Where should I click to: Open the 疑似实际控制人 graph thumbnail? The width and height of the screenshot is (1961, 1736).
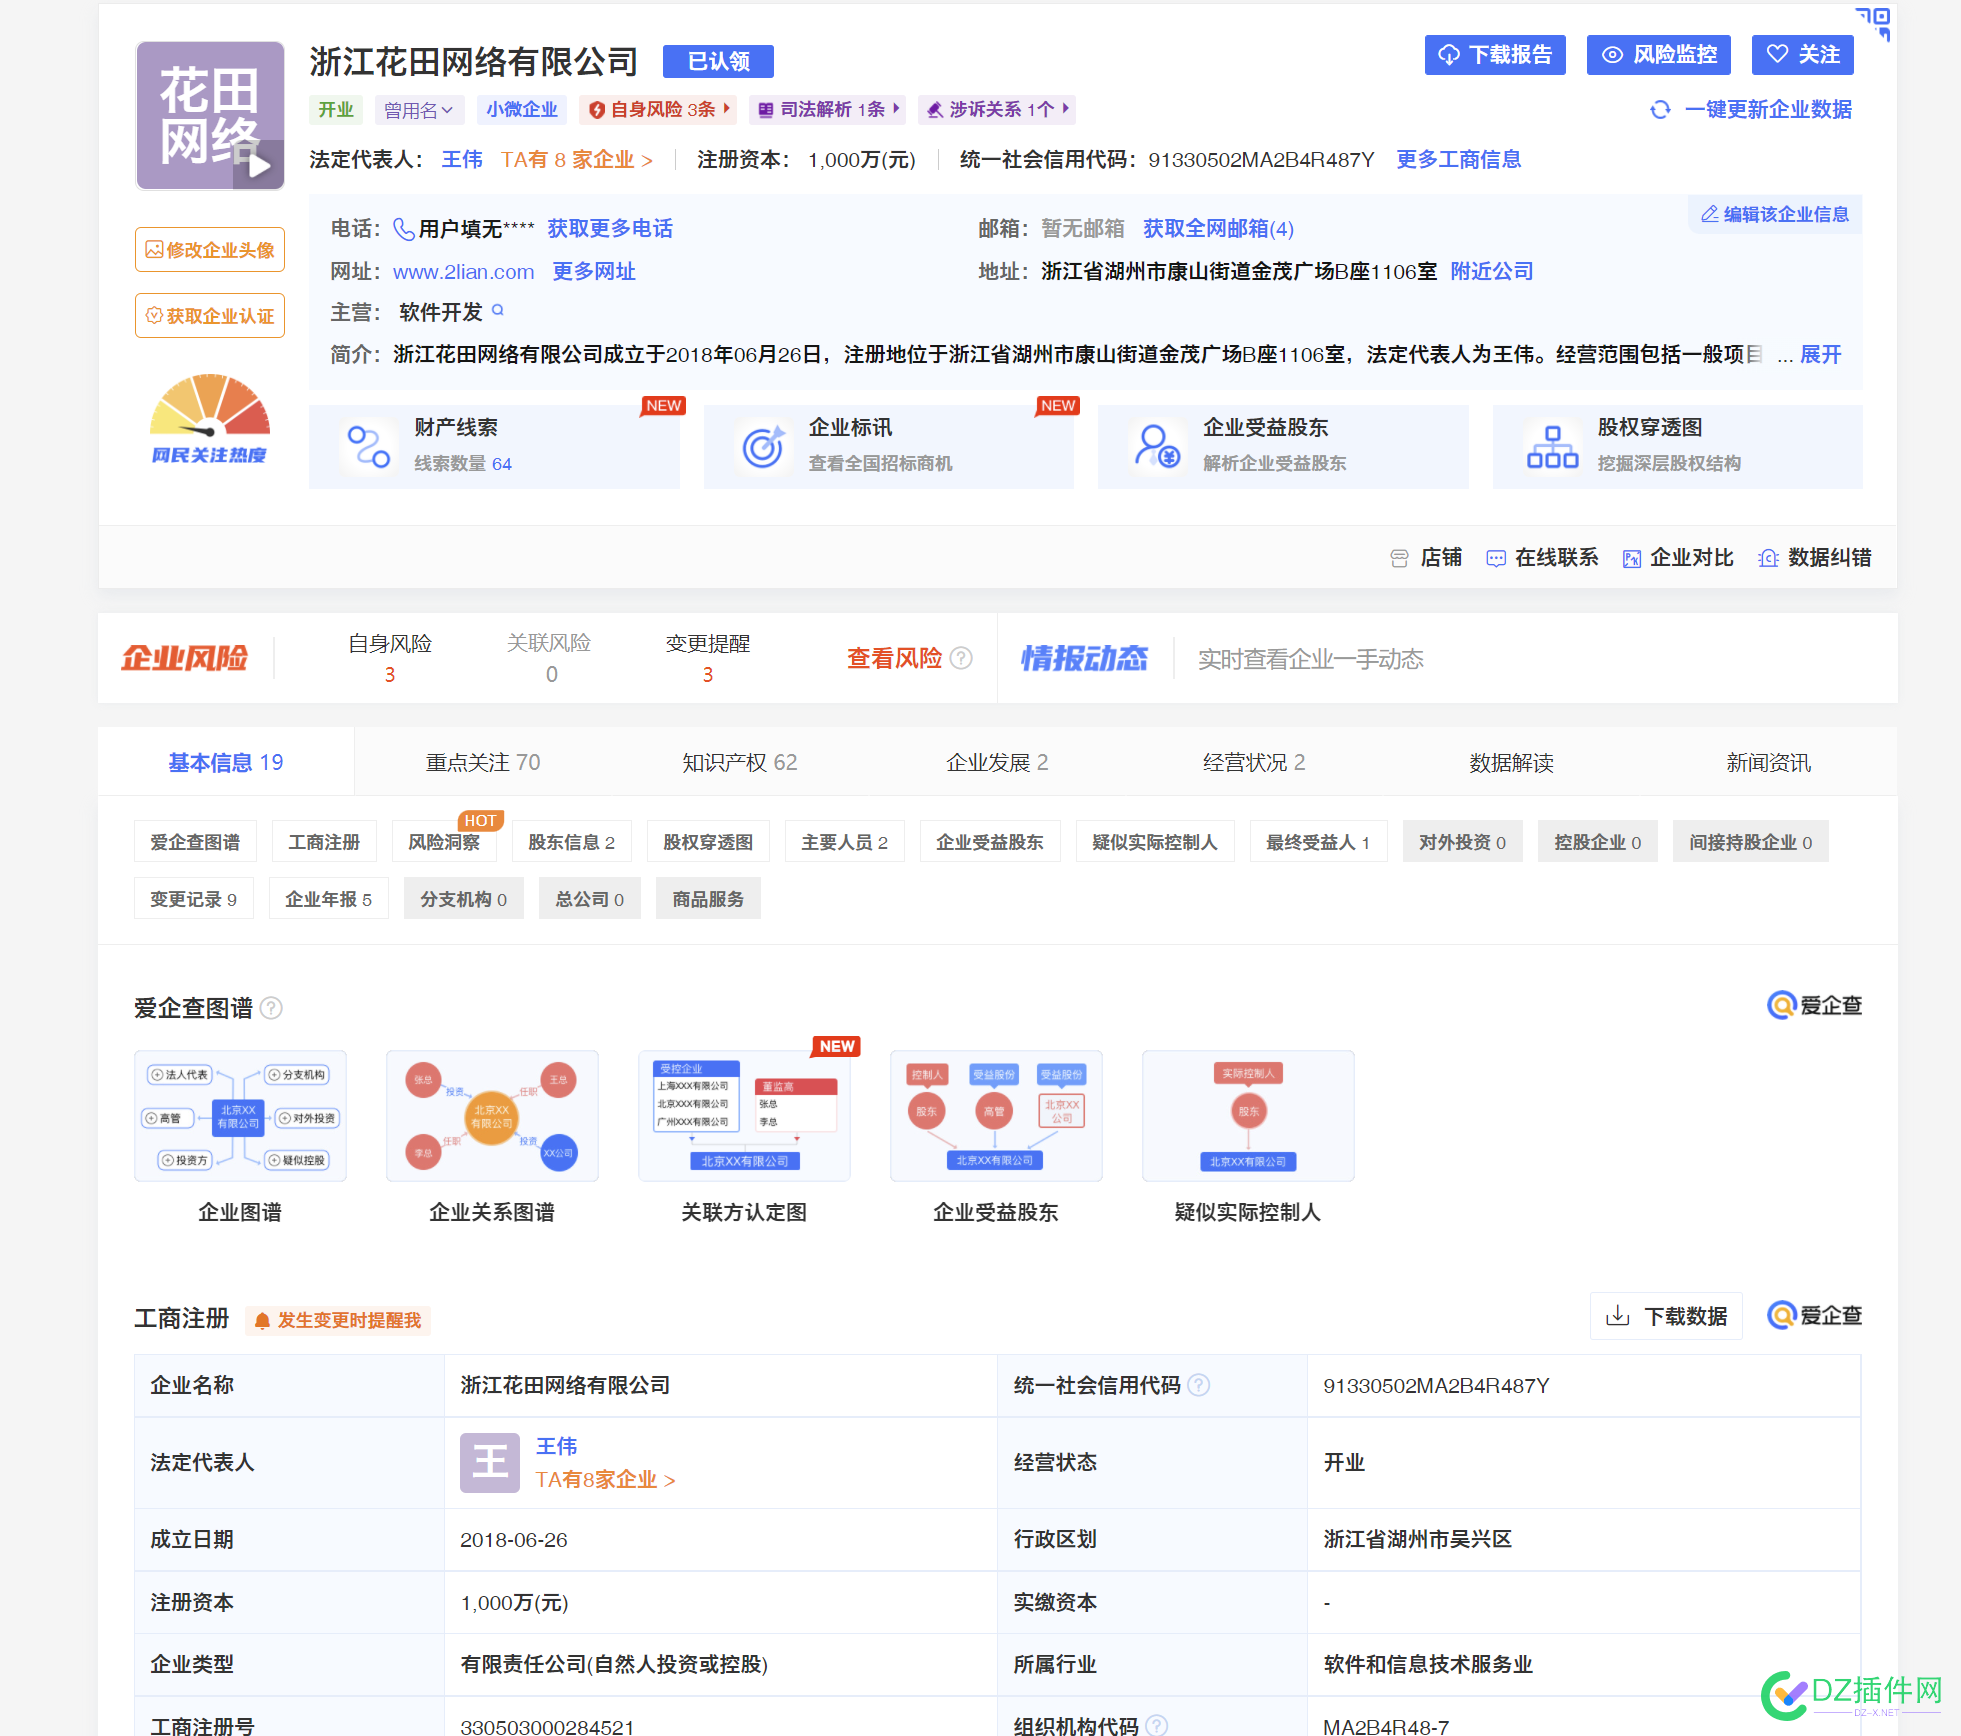click(x=1248, y=1116)
